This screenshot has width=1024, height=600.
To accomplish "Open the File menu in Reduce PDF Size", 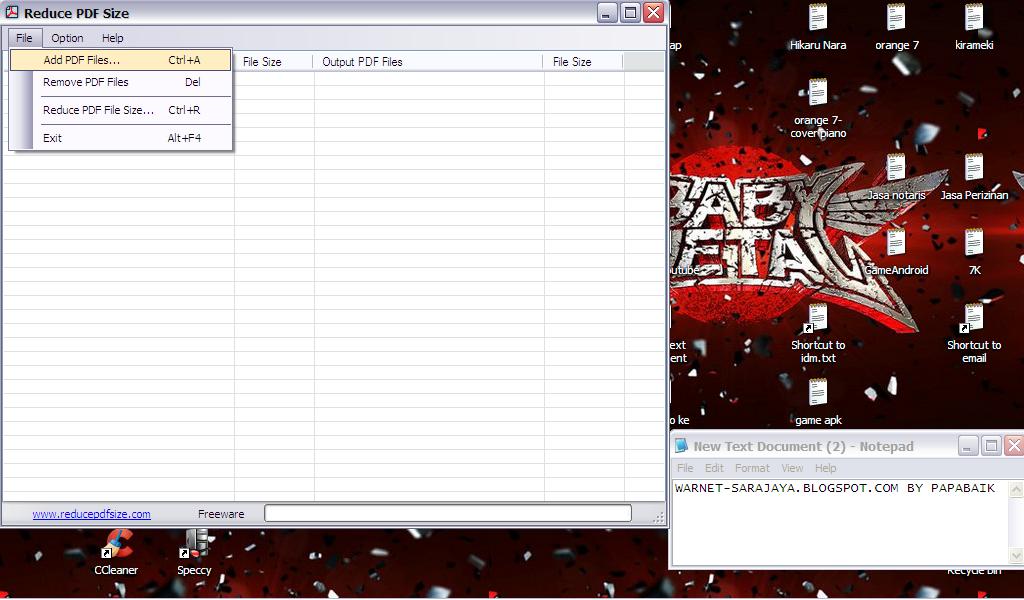I will 24,38.
